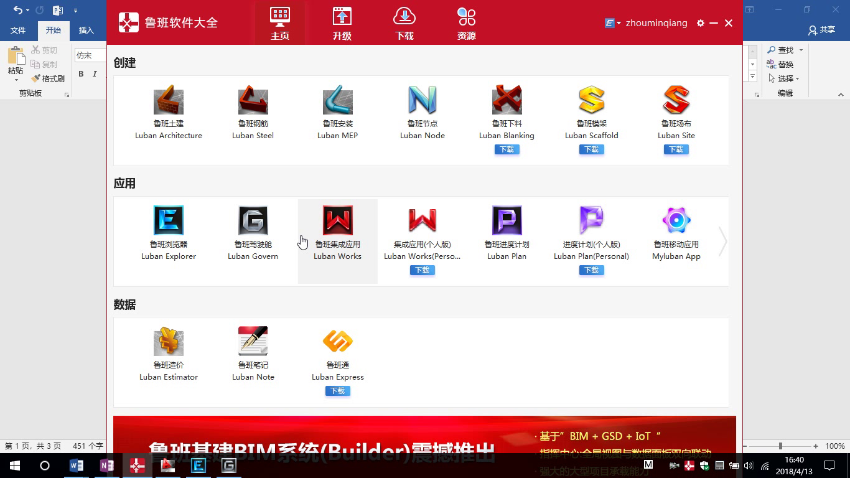Open the BIM Builder promotional banner
Screen dimensions: 850x478
coord(424,435)
